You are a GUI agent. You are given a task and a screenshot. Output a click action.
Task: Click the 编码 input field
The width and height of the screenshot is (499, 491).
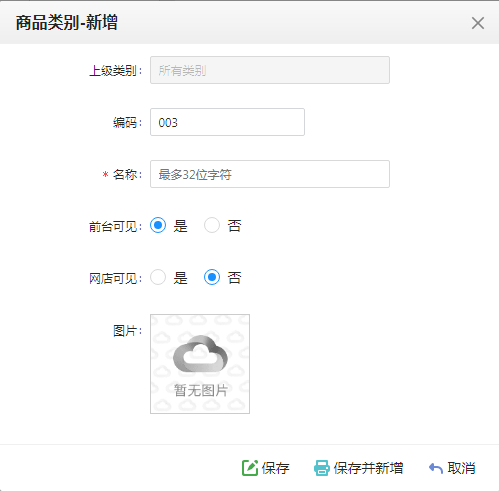227,122
